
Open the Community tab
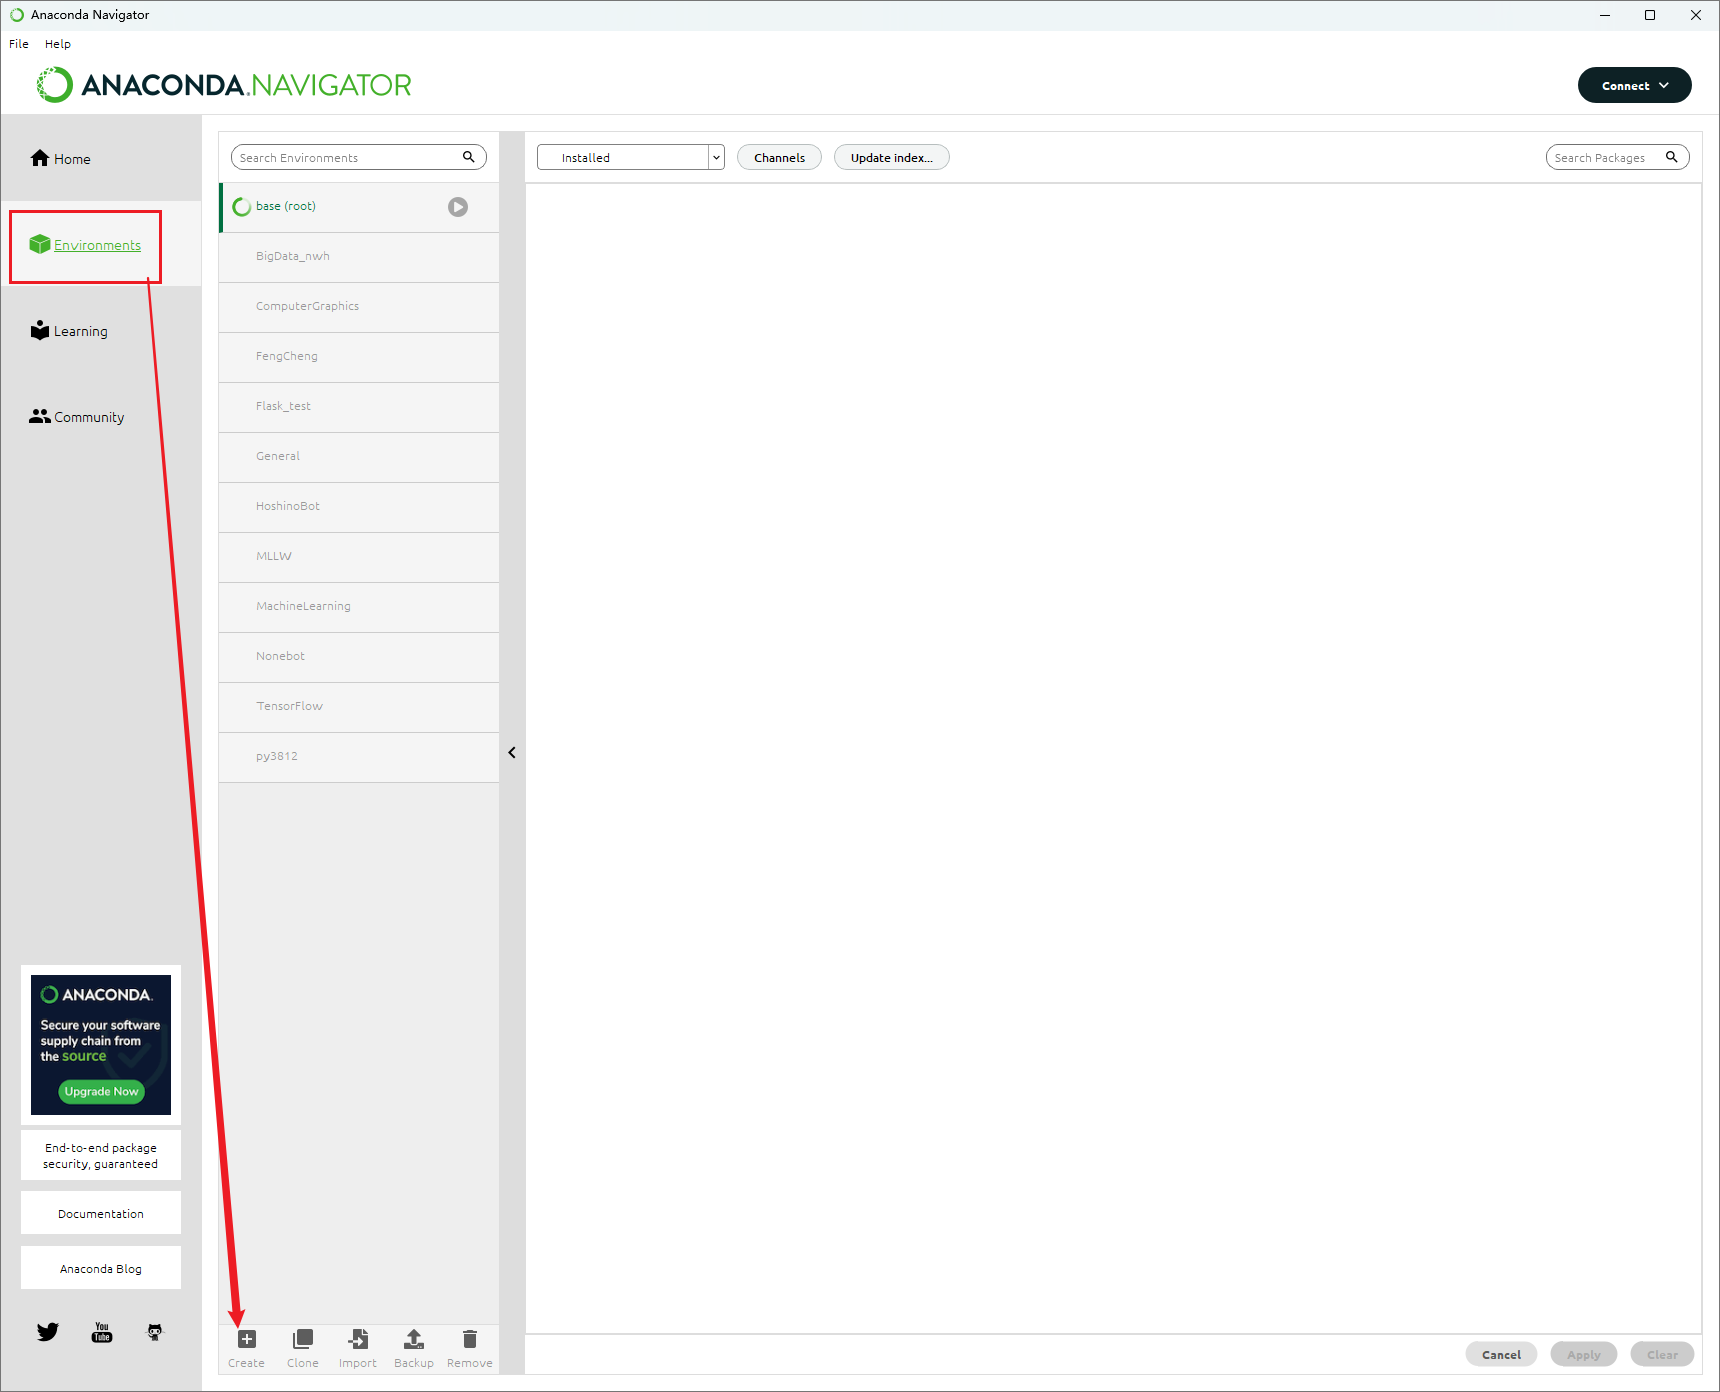pos(101,417)
